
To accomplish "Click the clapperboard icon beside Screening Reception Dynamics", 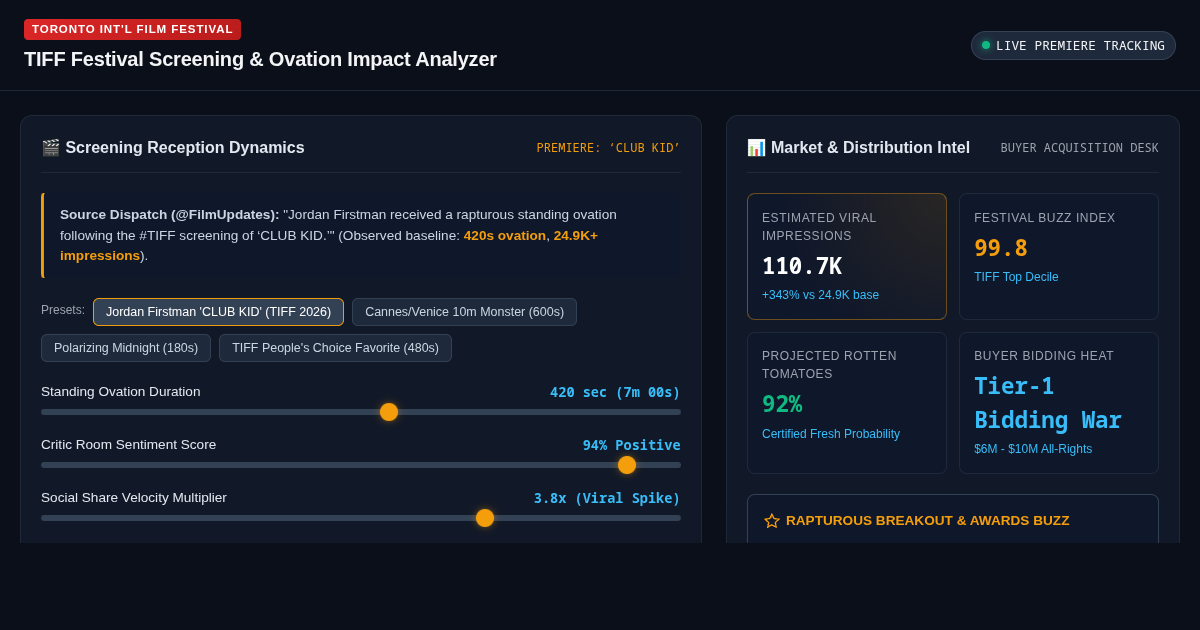I will tap(51, 148).
